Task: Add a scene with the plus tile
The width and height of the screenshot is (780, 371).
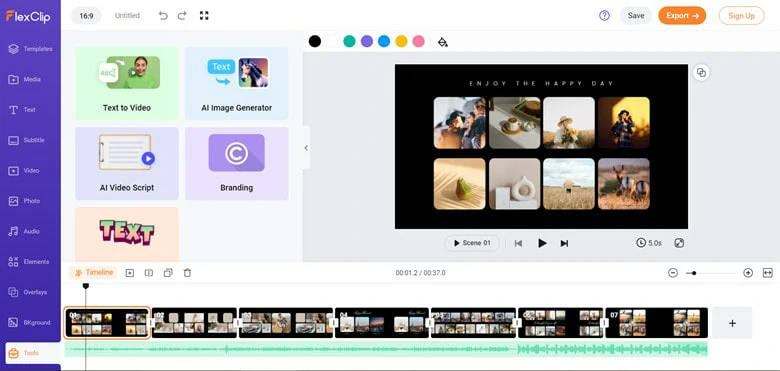Action: click(x=732, y=323)
